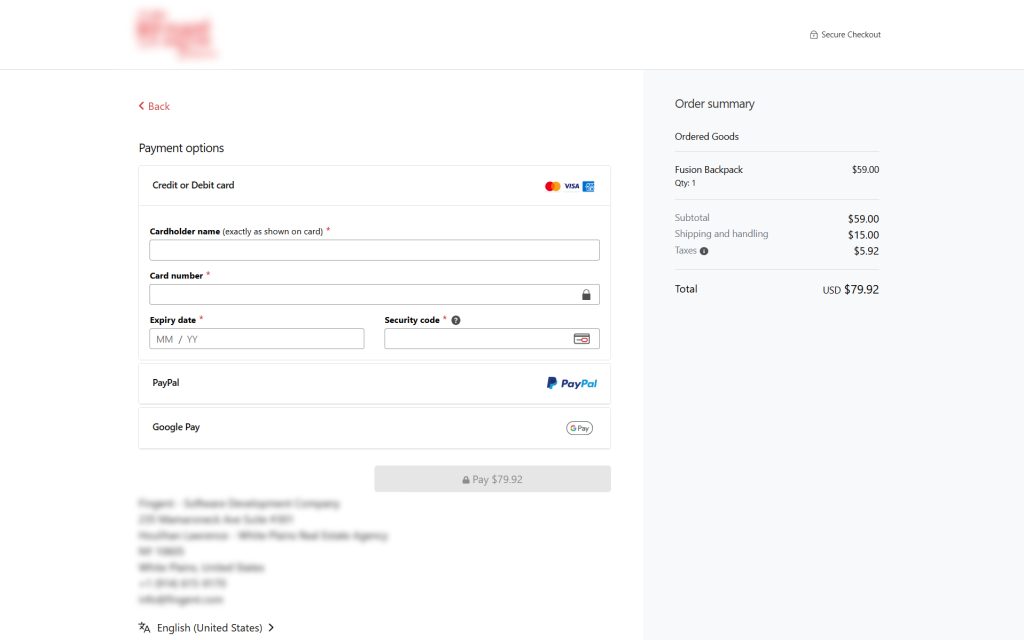The height and width of the screenshot is (640, 1024).
Task: Click the G Pay badge on Google Pay option
Action: pyautogui.click(x=578, y=427)
